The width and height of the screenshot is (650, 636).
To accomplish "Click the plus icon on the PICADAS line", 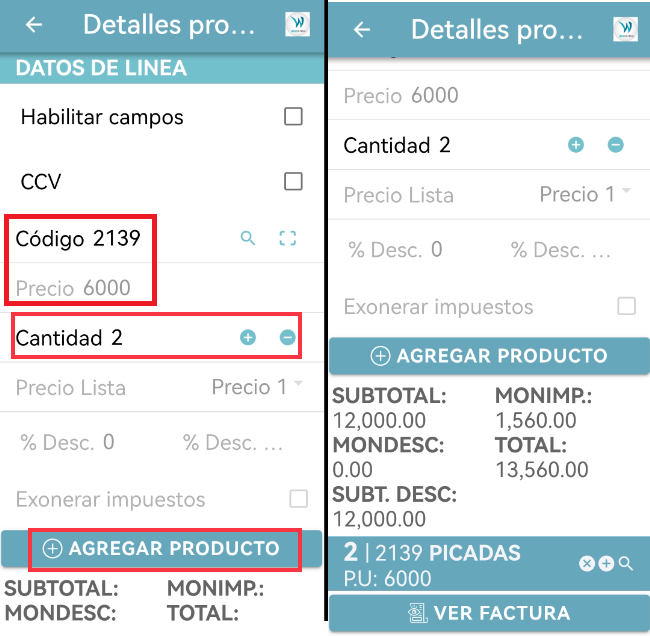I will [606, 564].
